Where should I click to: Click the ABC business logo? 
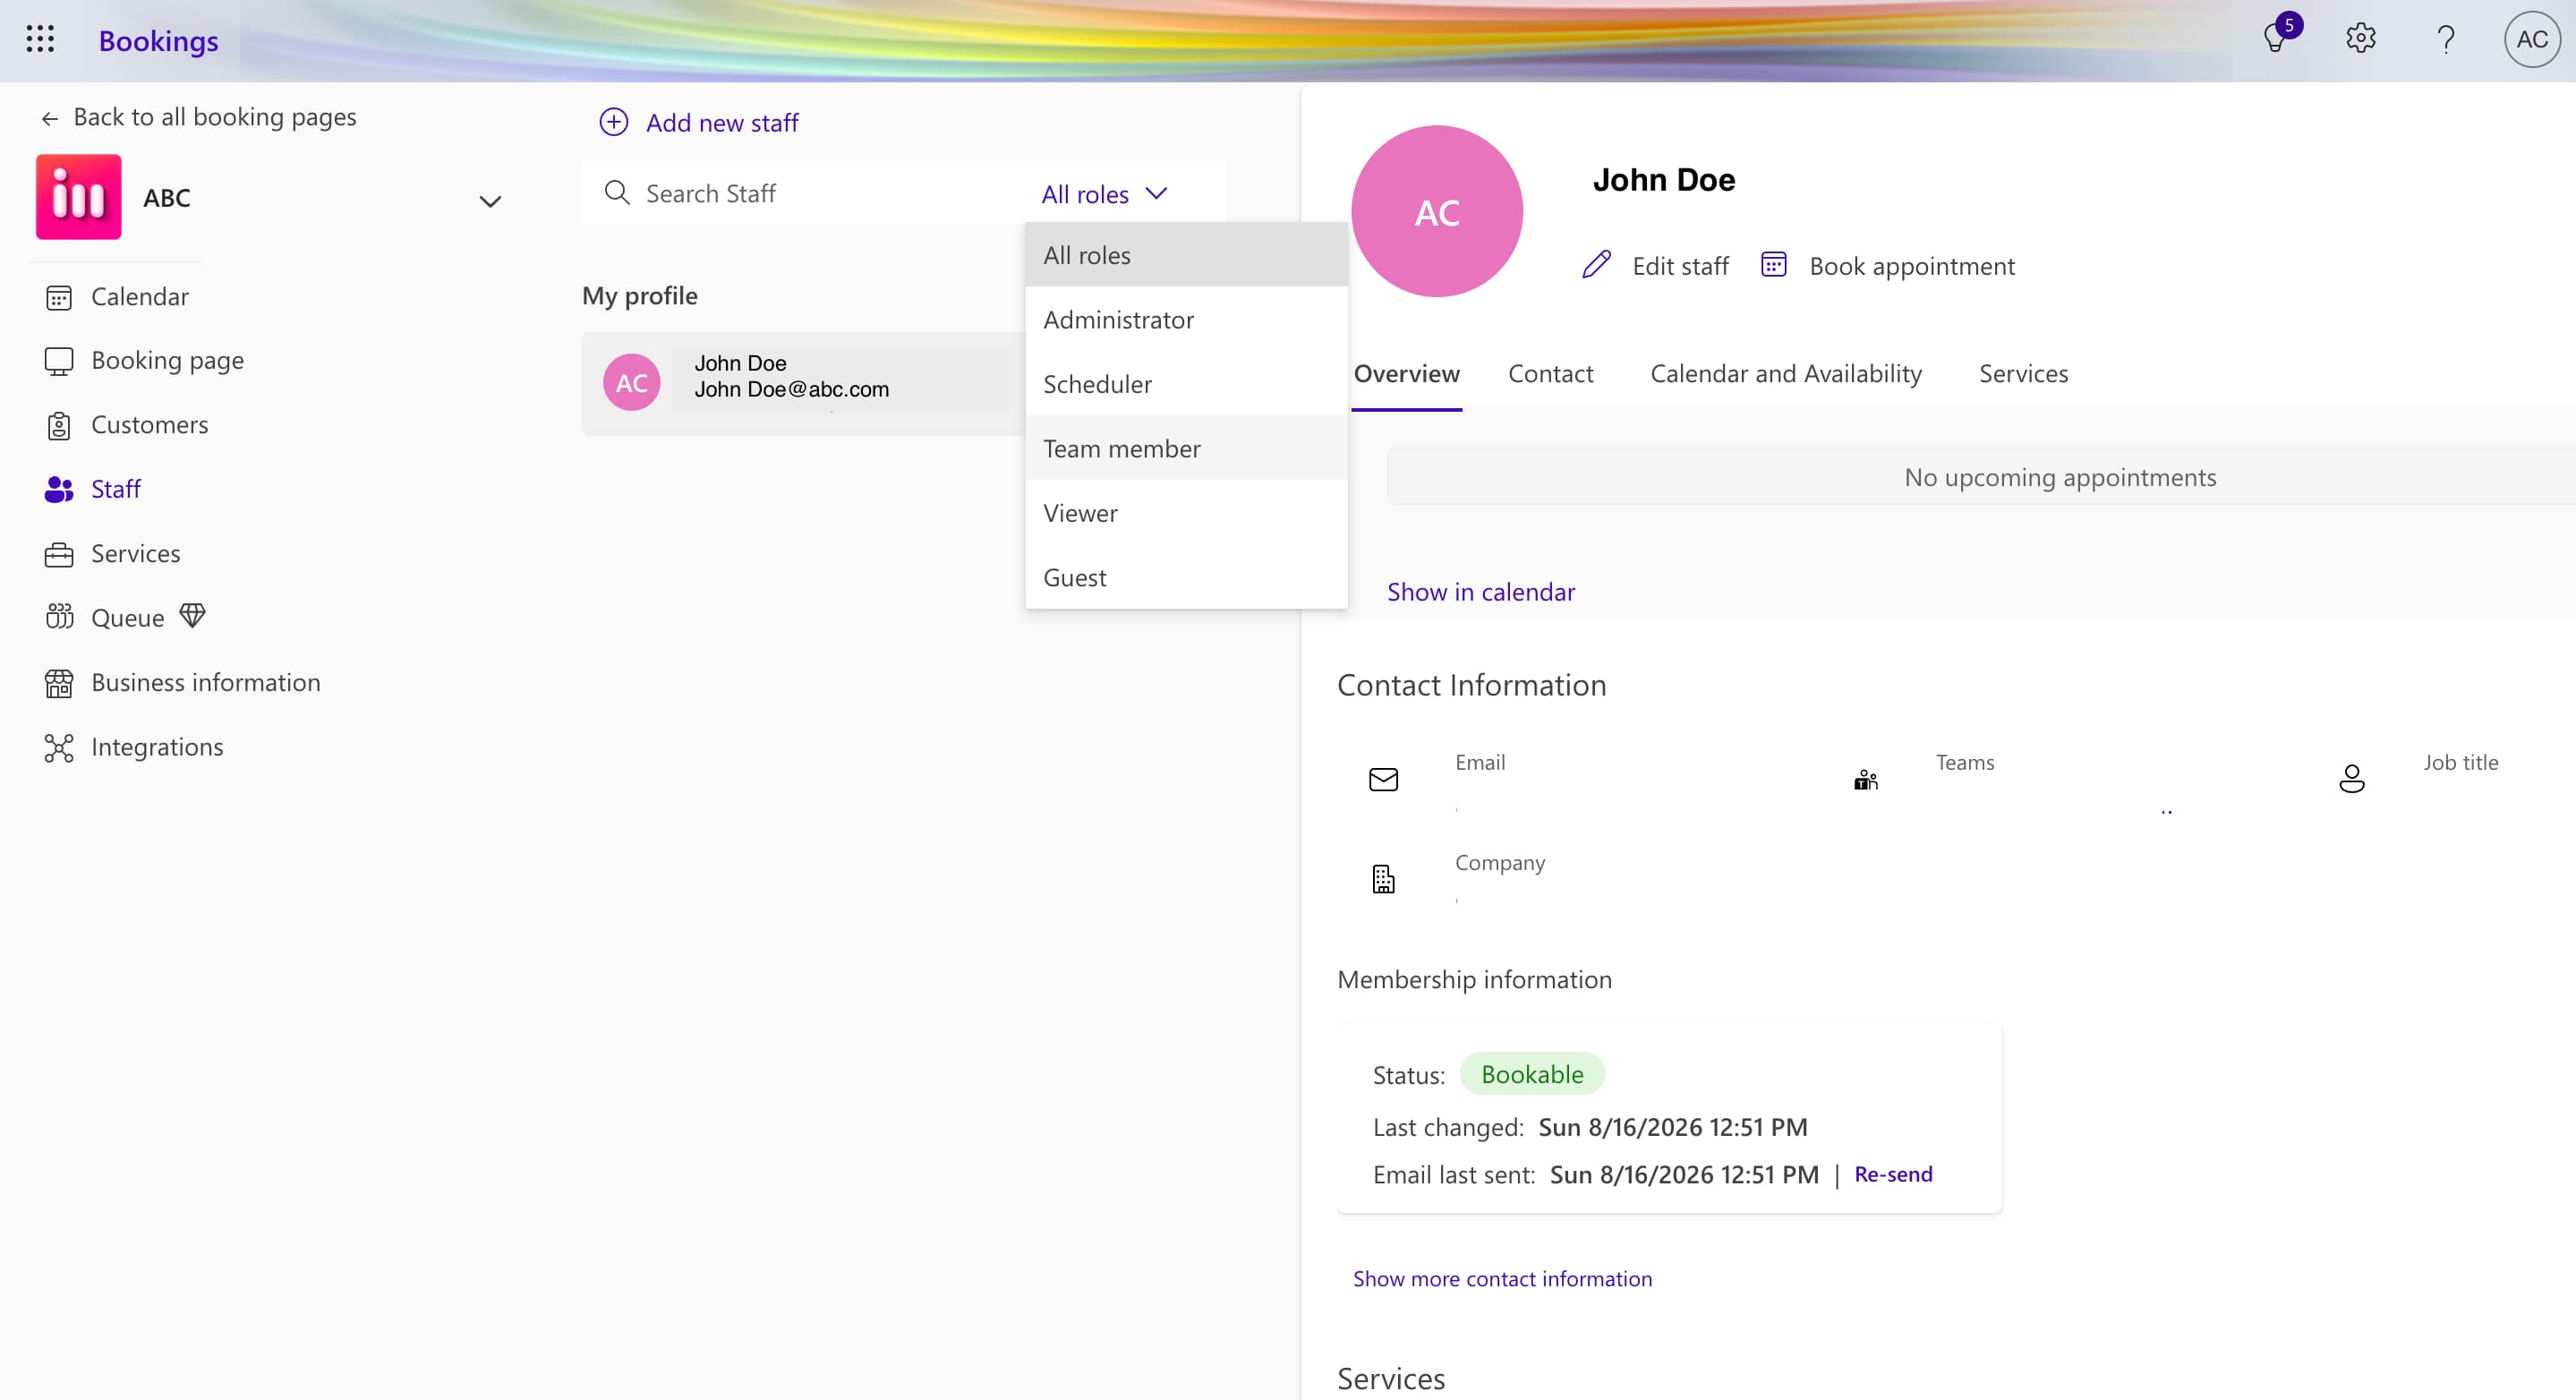coord(79,197)
